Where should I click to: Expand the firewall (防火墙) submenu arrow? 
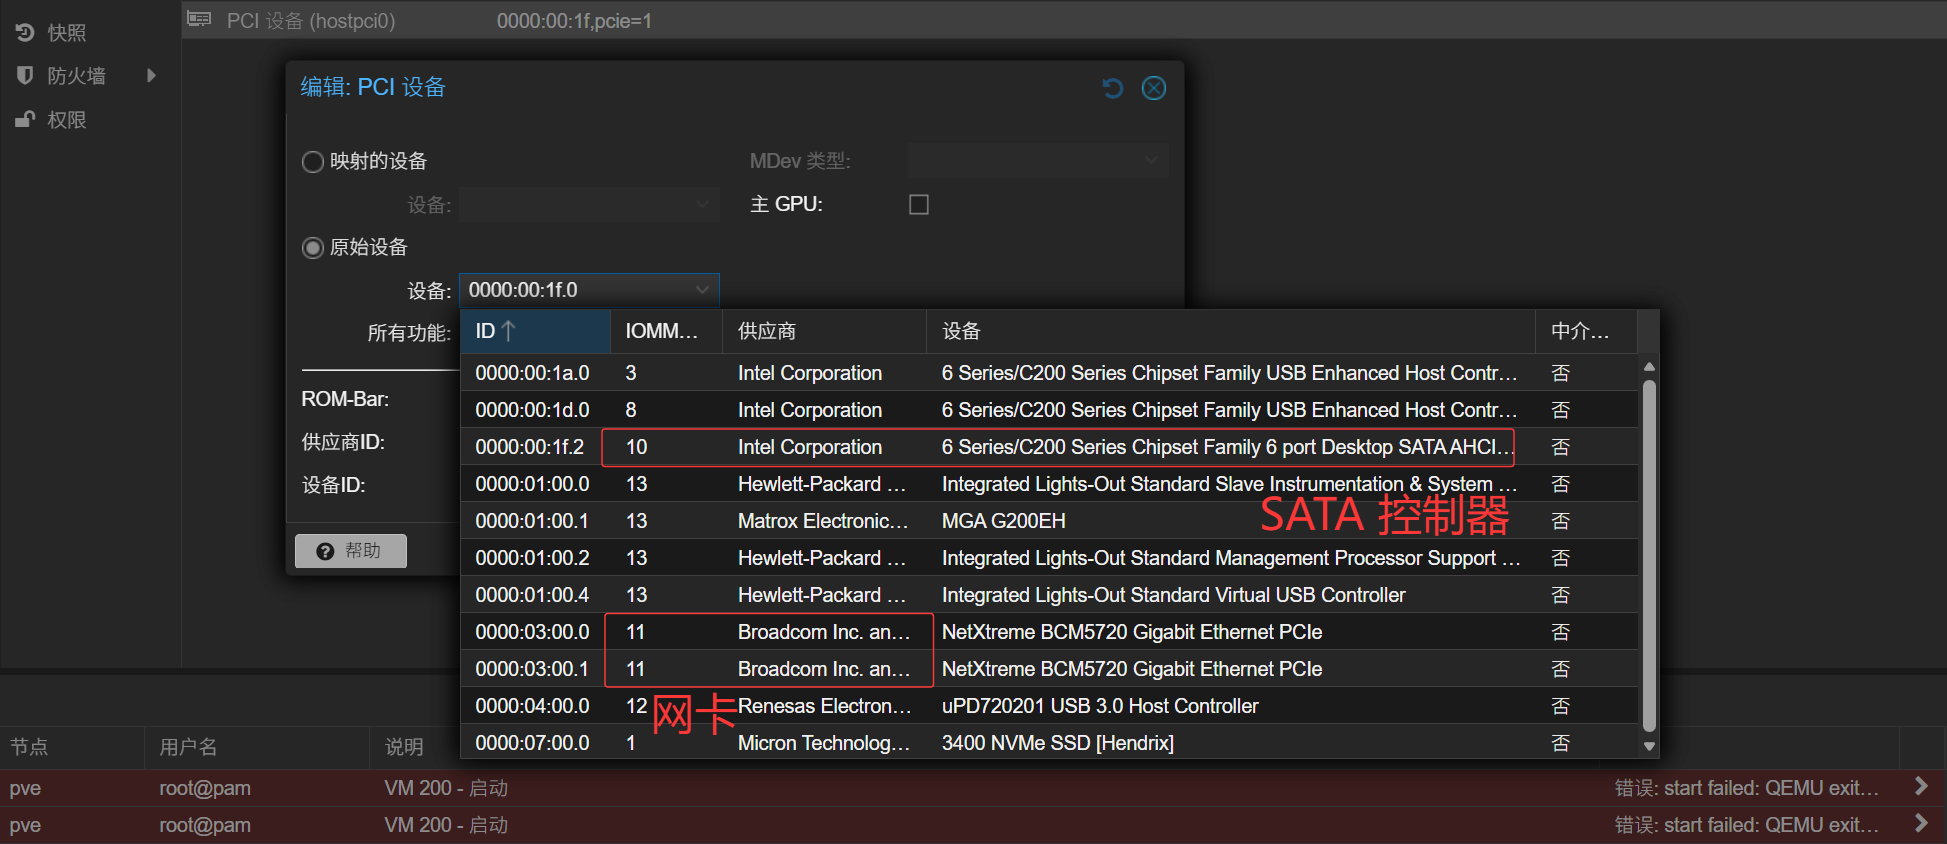(151, 76)
